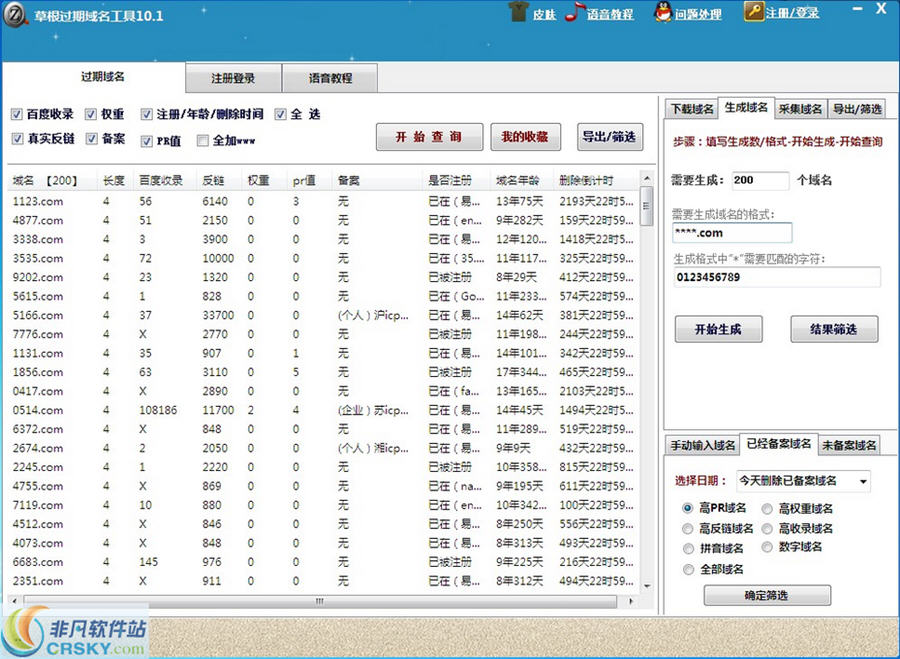Viewport: 900px width, 659px height.
Task: Switch to the 注册登录 tab
Action: pyautogui.click(x=233, y=78)
